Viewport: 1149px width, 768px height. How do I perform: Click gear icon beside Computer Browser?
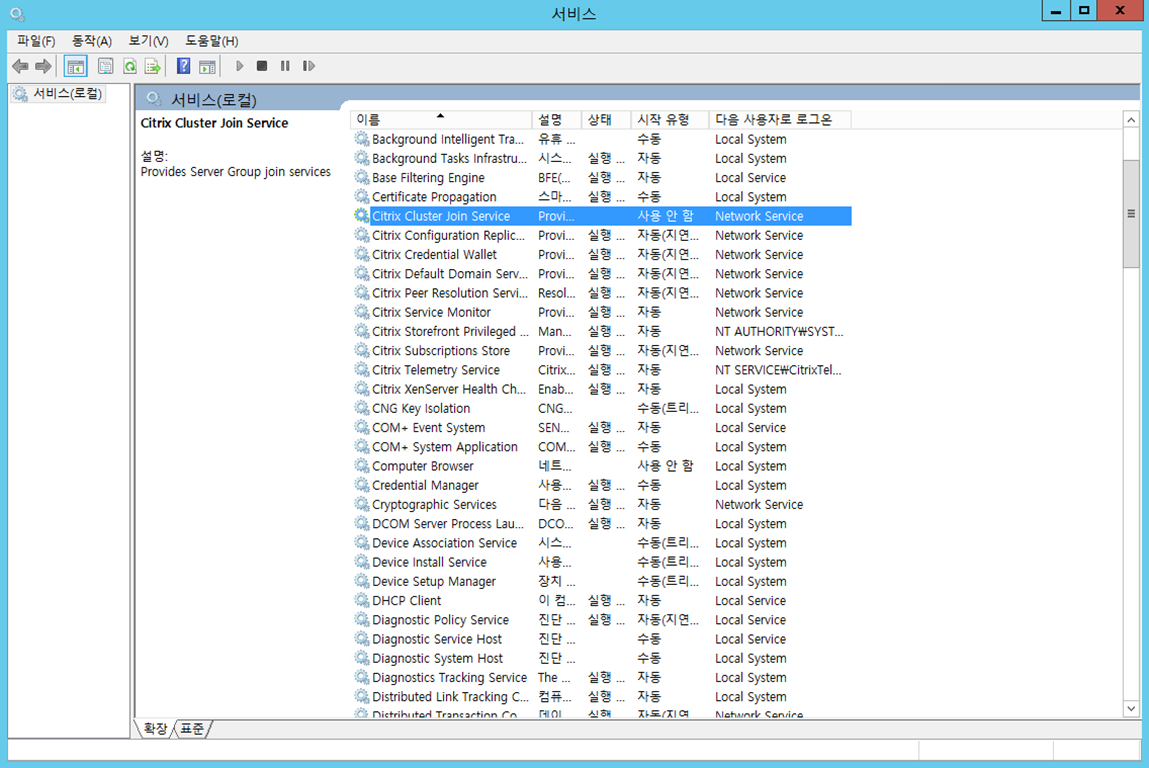361,465
